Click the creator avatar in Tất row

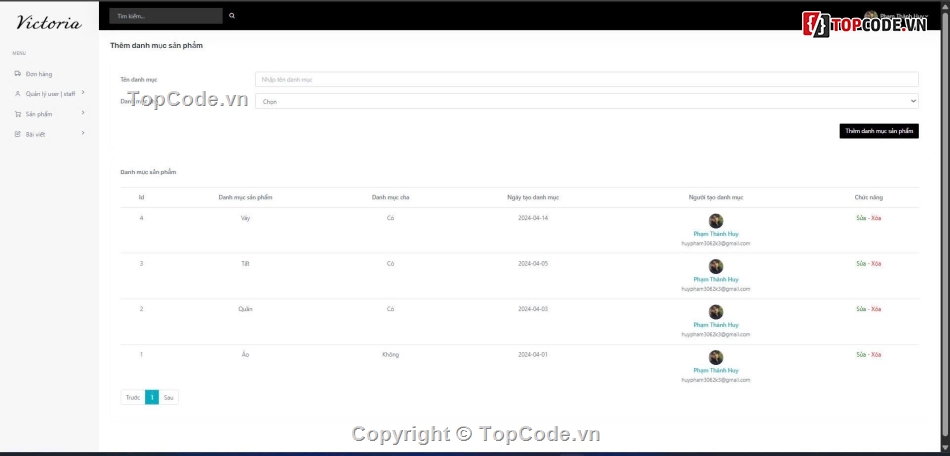pyautogui.click(x=716, y=266)
